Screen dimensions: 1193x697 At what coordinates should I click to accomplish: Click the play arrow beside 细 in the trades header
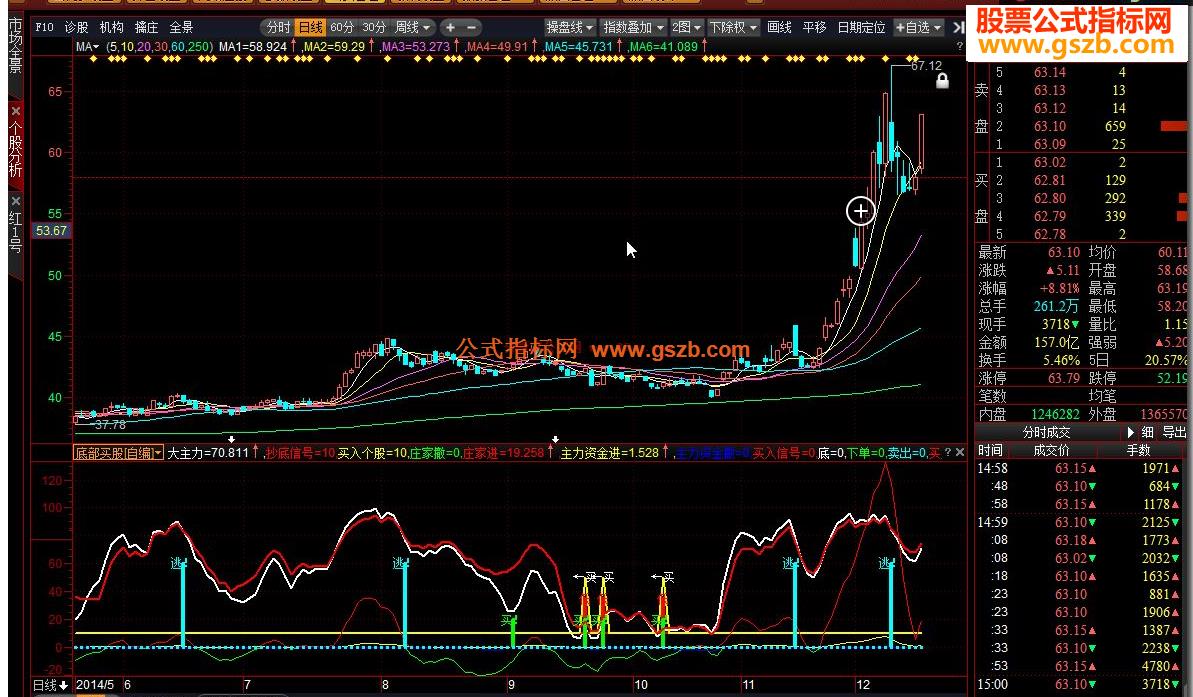(x=1131, y=432)
